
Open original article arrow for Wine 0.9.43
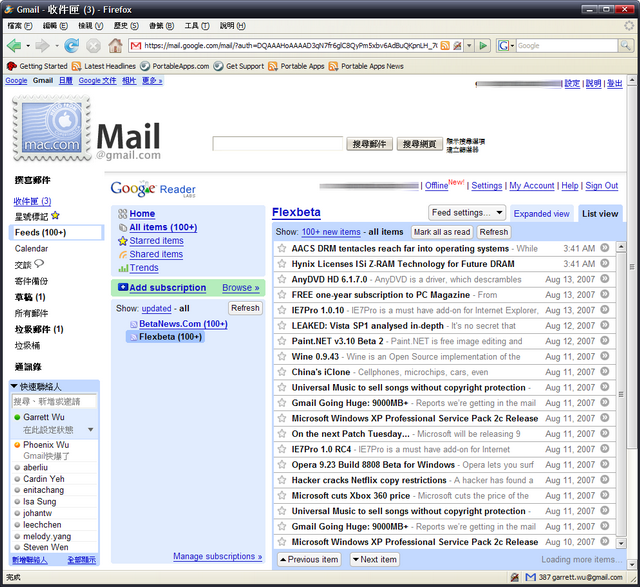tap(605, 356)
